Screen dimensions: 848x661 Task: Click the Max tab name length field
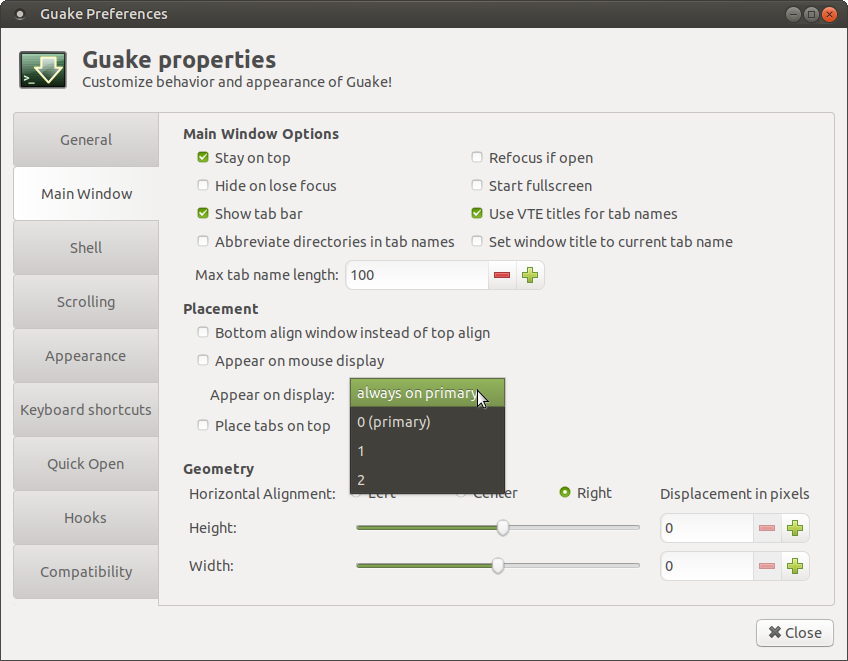(417, 275)
